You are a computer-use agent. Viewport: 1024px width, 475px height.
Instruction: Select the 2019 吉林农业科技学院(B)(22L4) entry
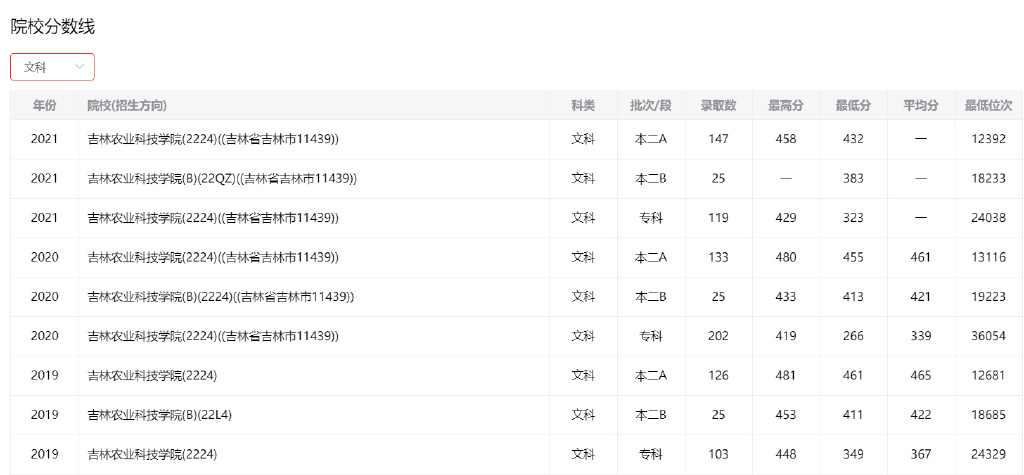click(x=160, y=415)
